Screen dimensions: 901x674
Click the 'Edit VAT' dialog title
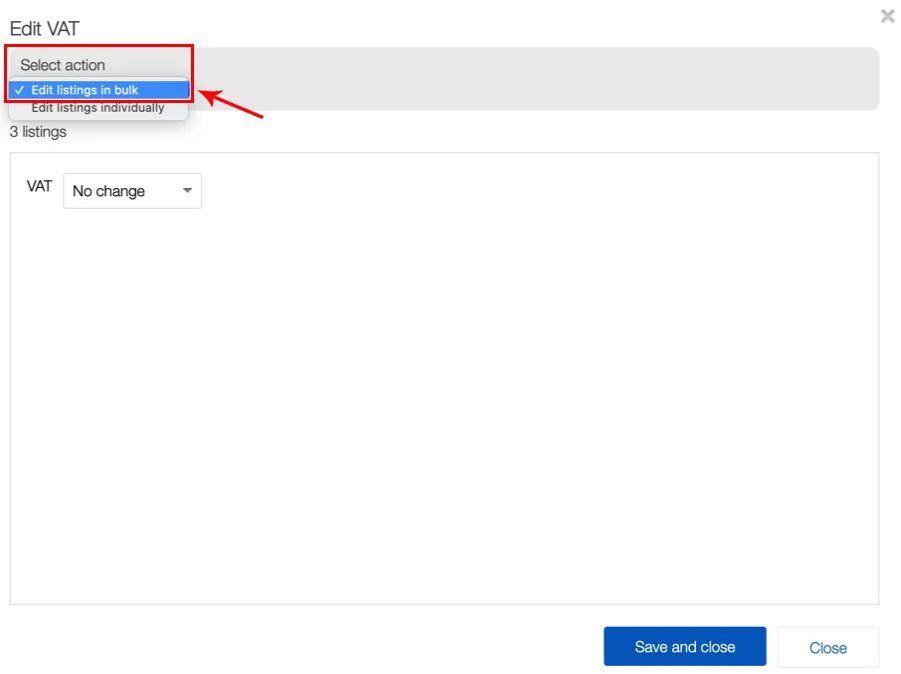(x=44, y=28)
